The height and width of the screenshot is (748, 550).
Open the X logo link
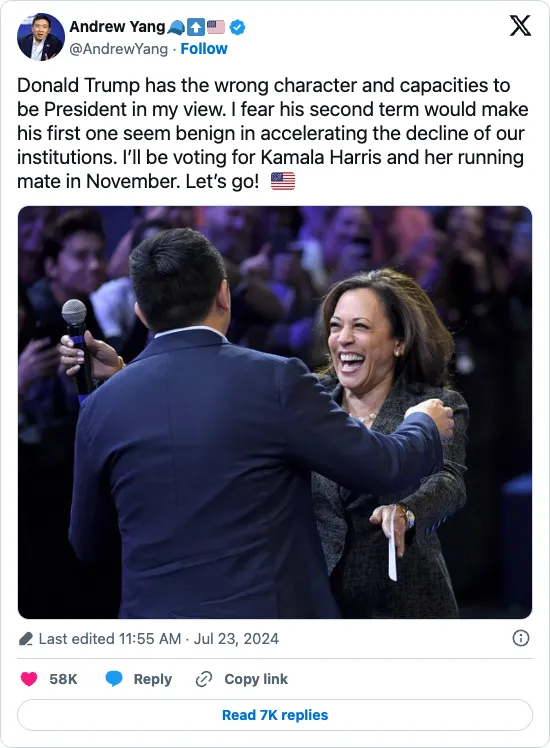(x=520, y=26)
